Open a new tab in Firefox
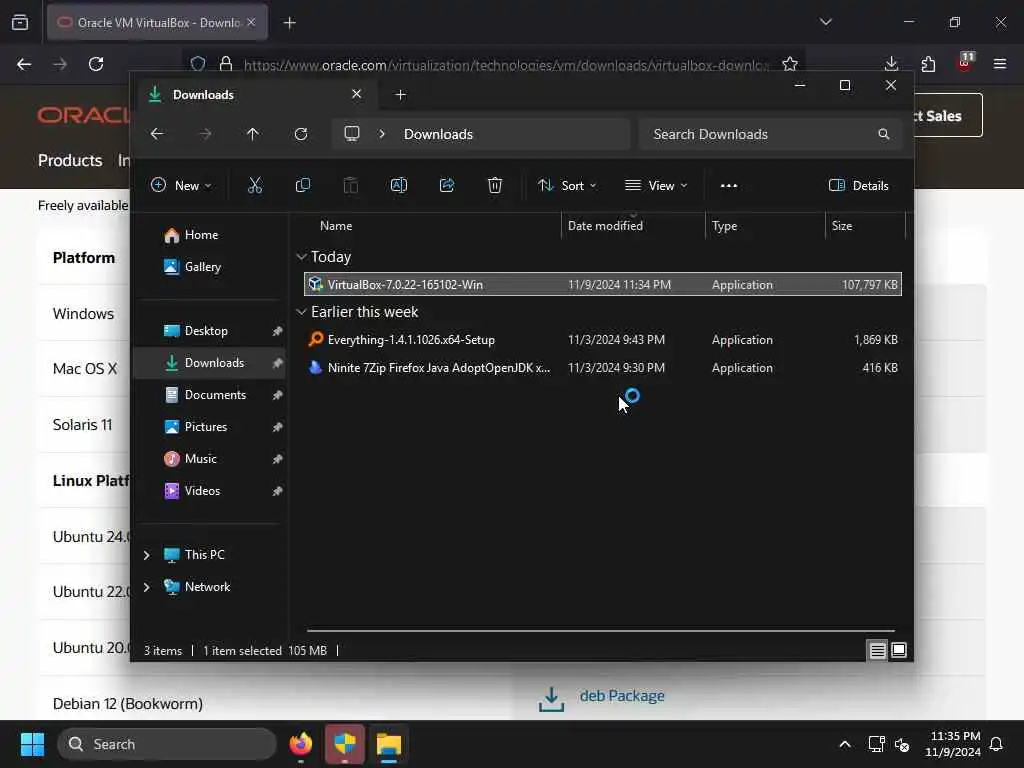The width and height of the screenshot is (1024, 768). (x=290, y=23)
